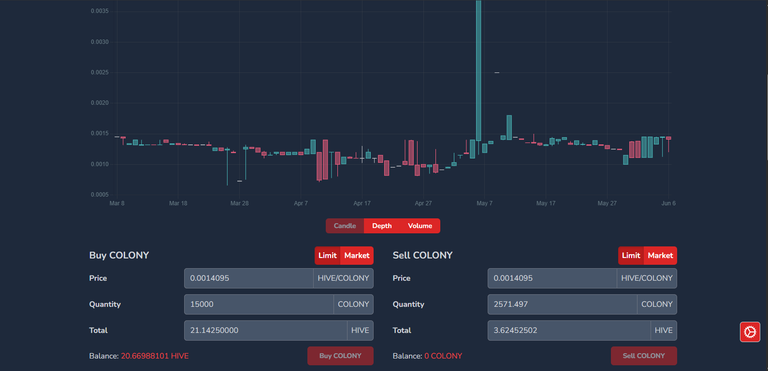Screen dimensions: 768x371
Task: Click the Buy COLONY quantity field showing 15000
Action: [x=259, y=304]
